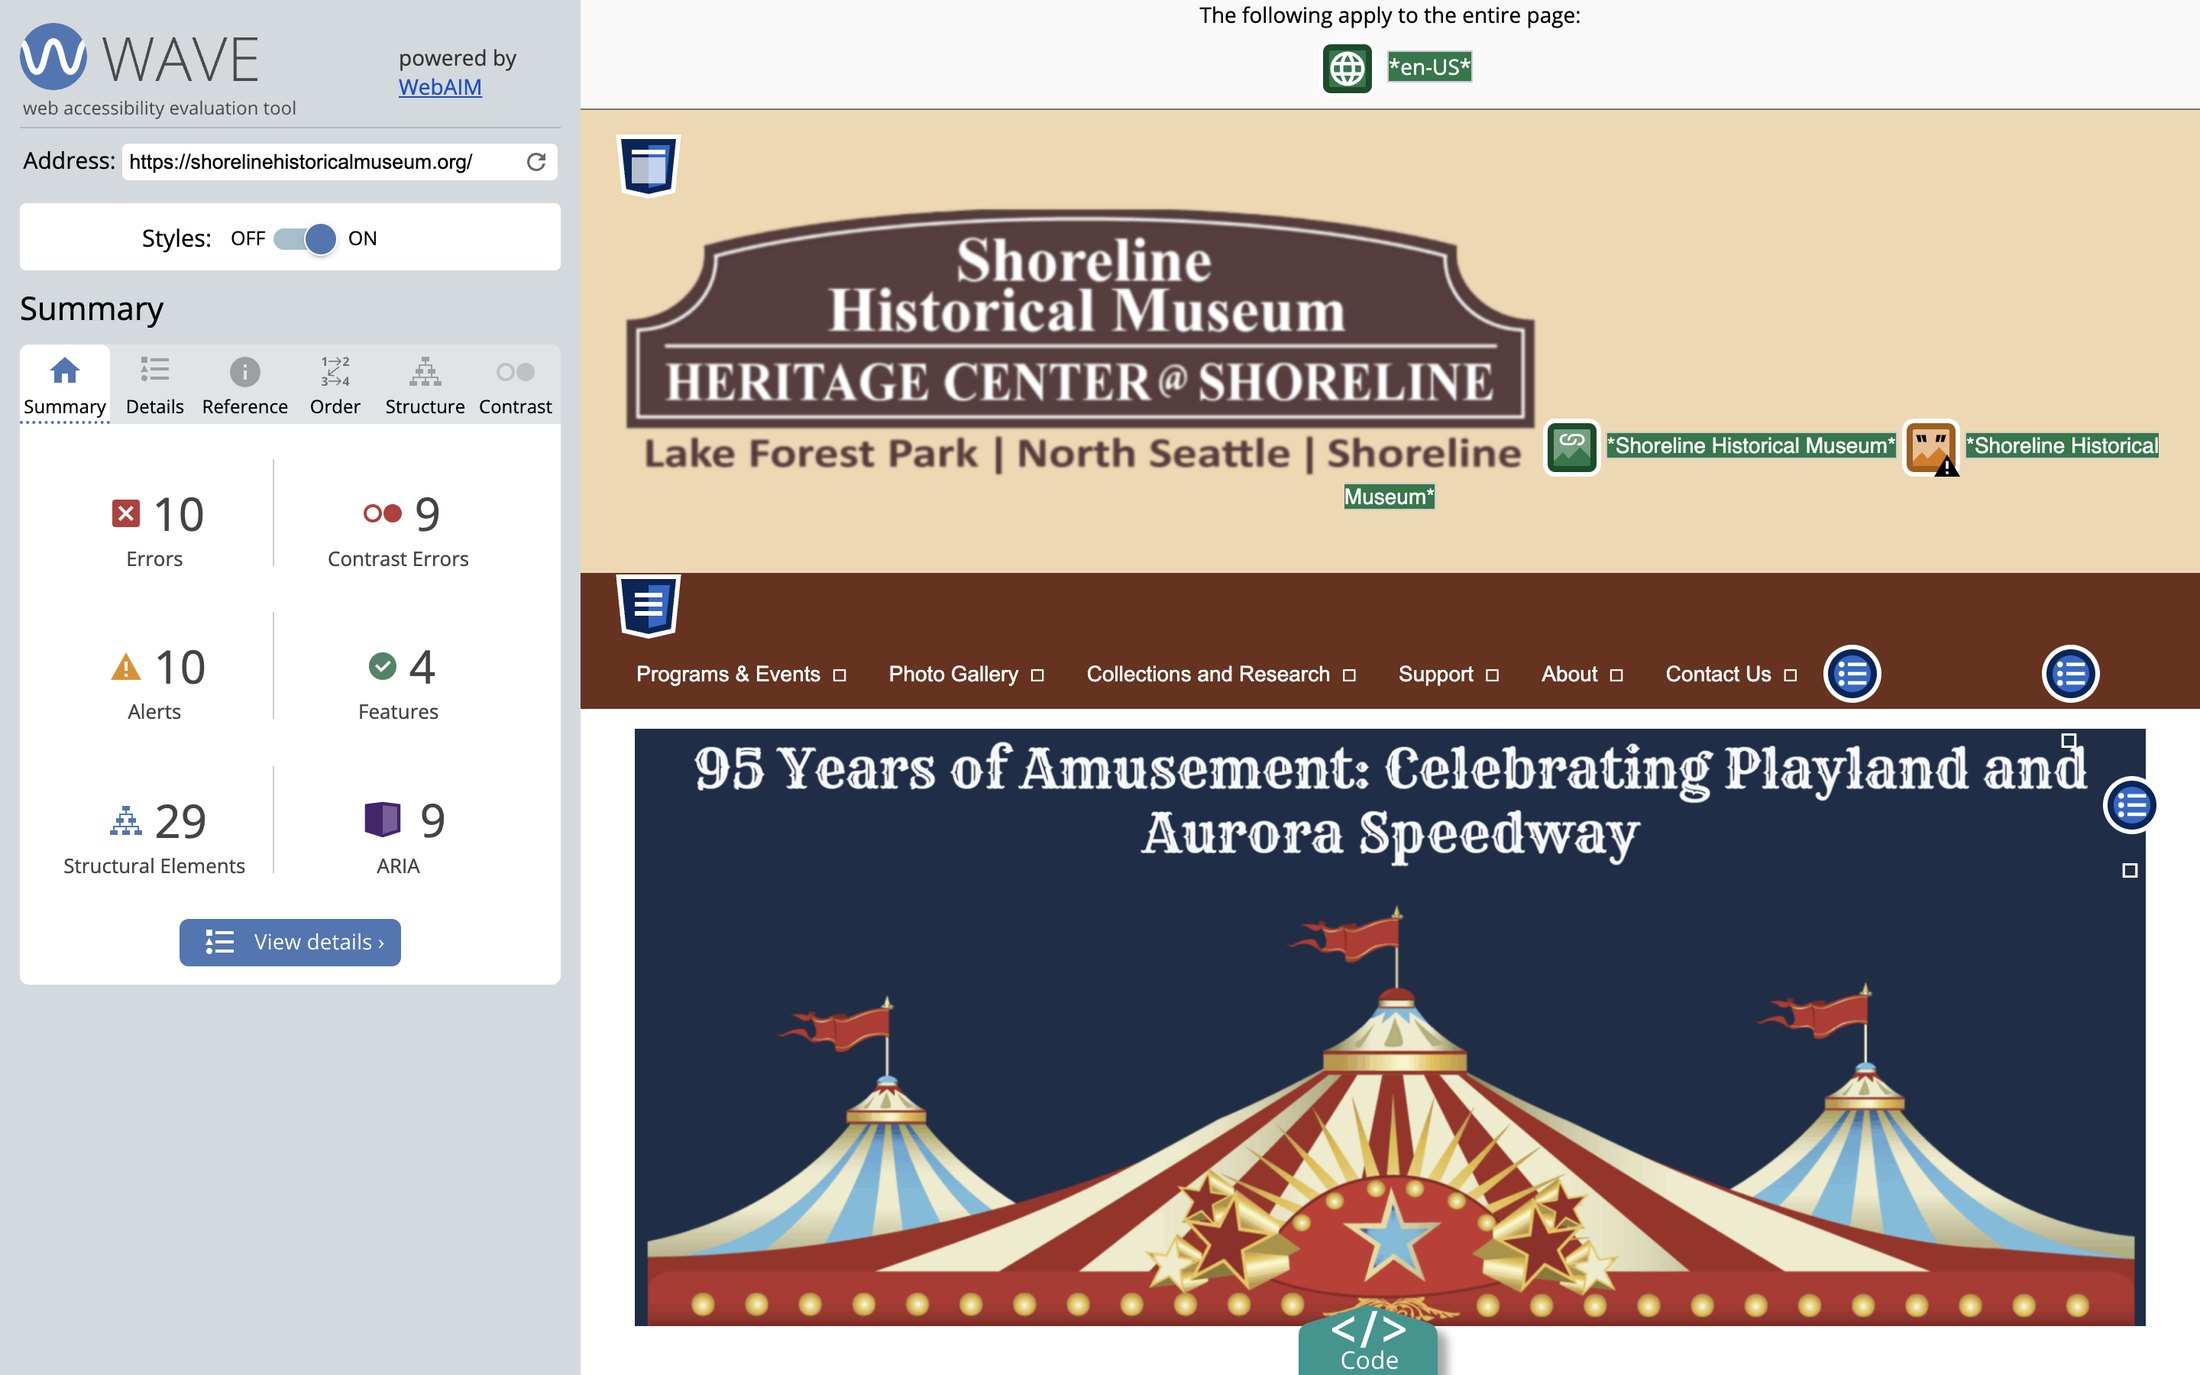Click the Structural Elements icon
This screenshot has height=1375, width=2200.
[x=125, y=820]
